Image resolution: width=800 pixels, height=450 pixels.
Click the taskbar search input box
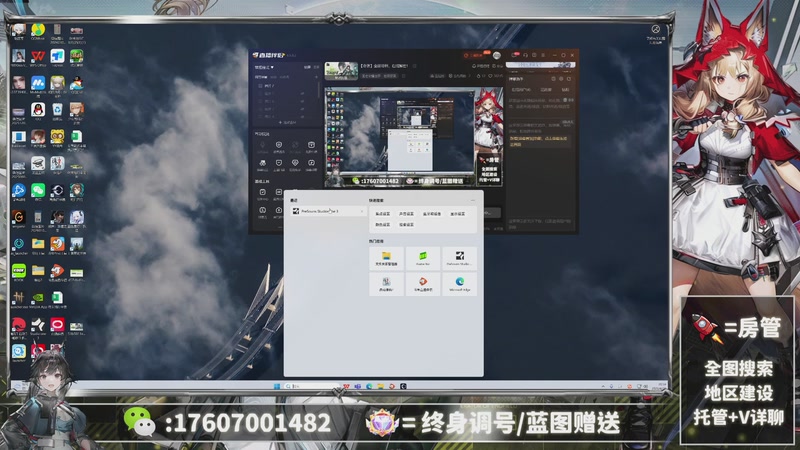312,386
